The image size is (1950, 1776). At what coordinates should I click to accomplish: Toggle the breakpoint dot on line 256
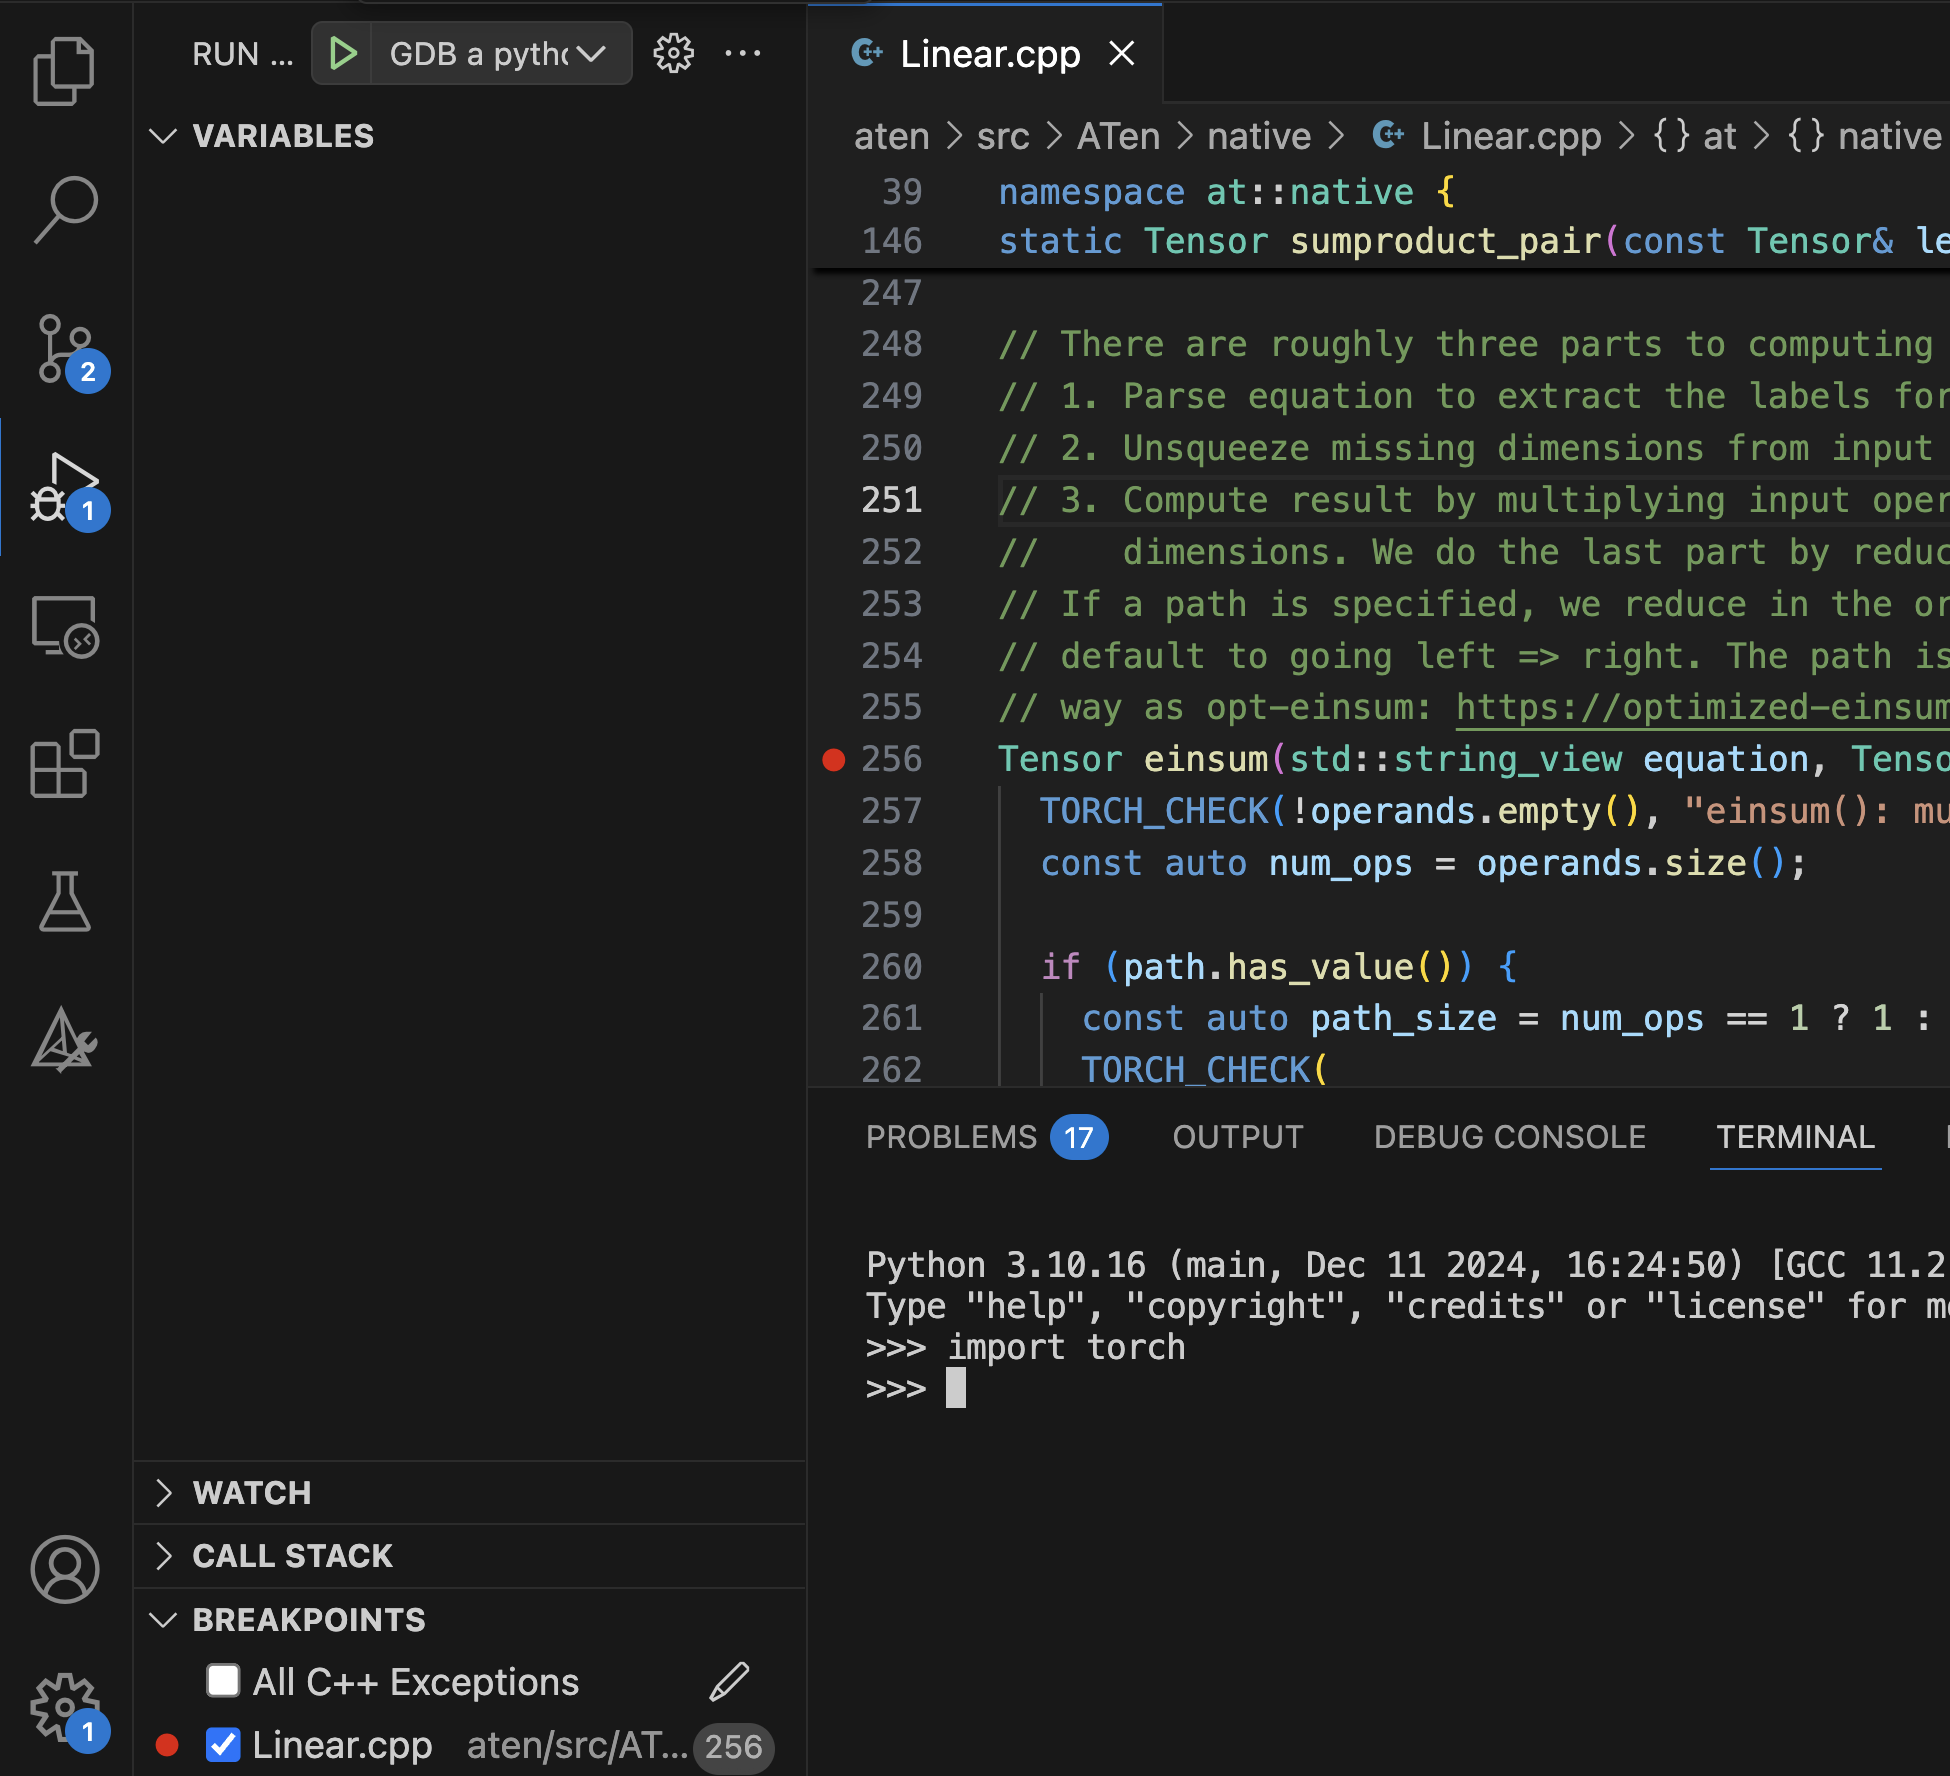click(x=833, y=760)
